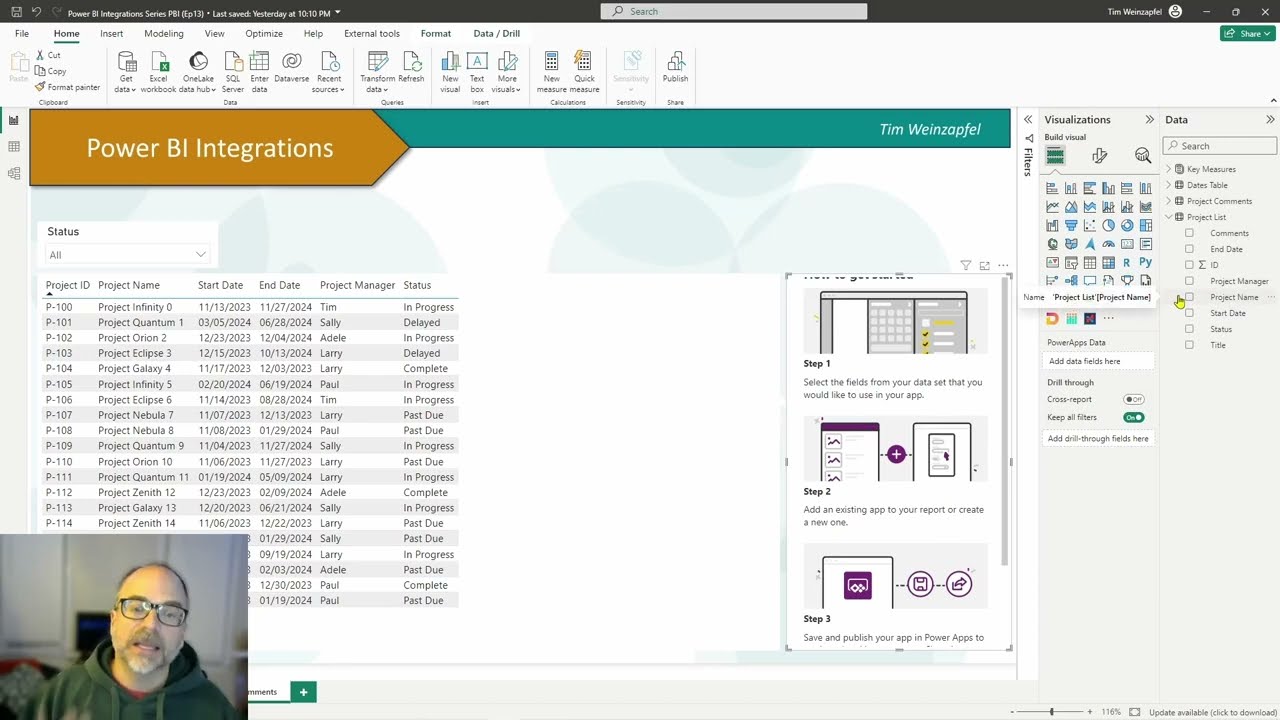
Task: Adjust the zoom slider
Action: (1051, 712)
